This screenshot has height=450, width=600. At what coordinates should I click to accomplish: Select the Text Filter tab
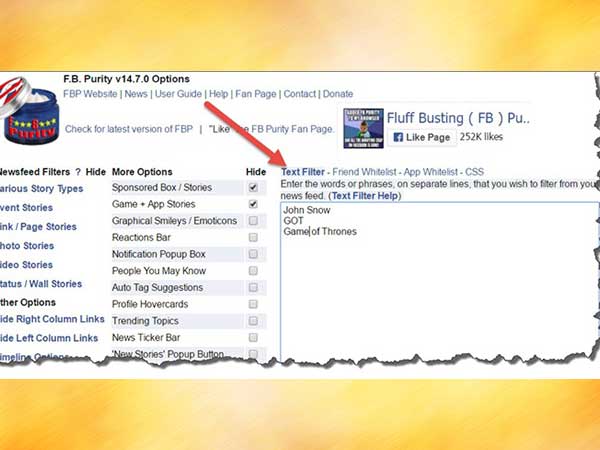303,172
